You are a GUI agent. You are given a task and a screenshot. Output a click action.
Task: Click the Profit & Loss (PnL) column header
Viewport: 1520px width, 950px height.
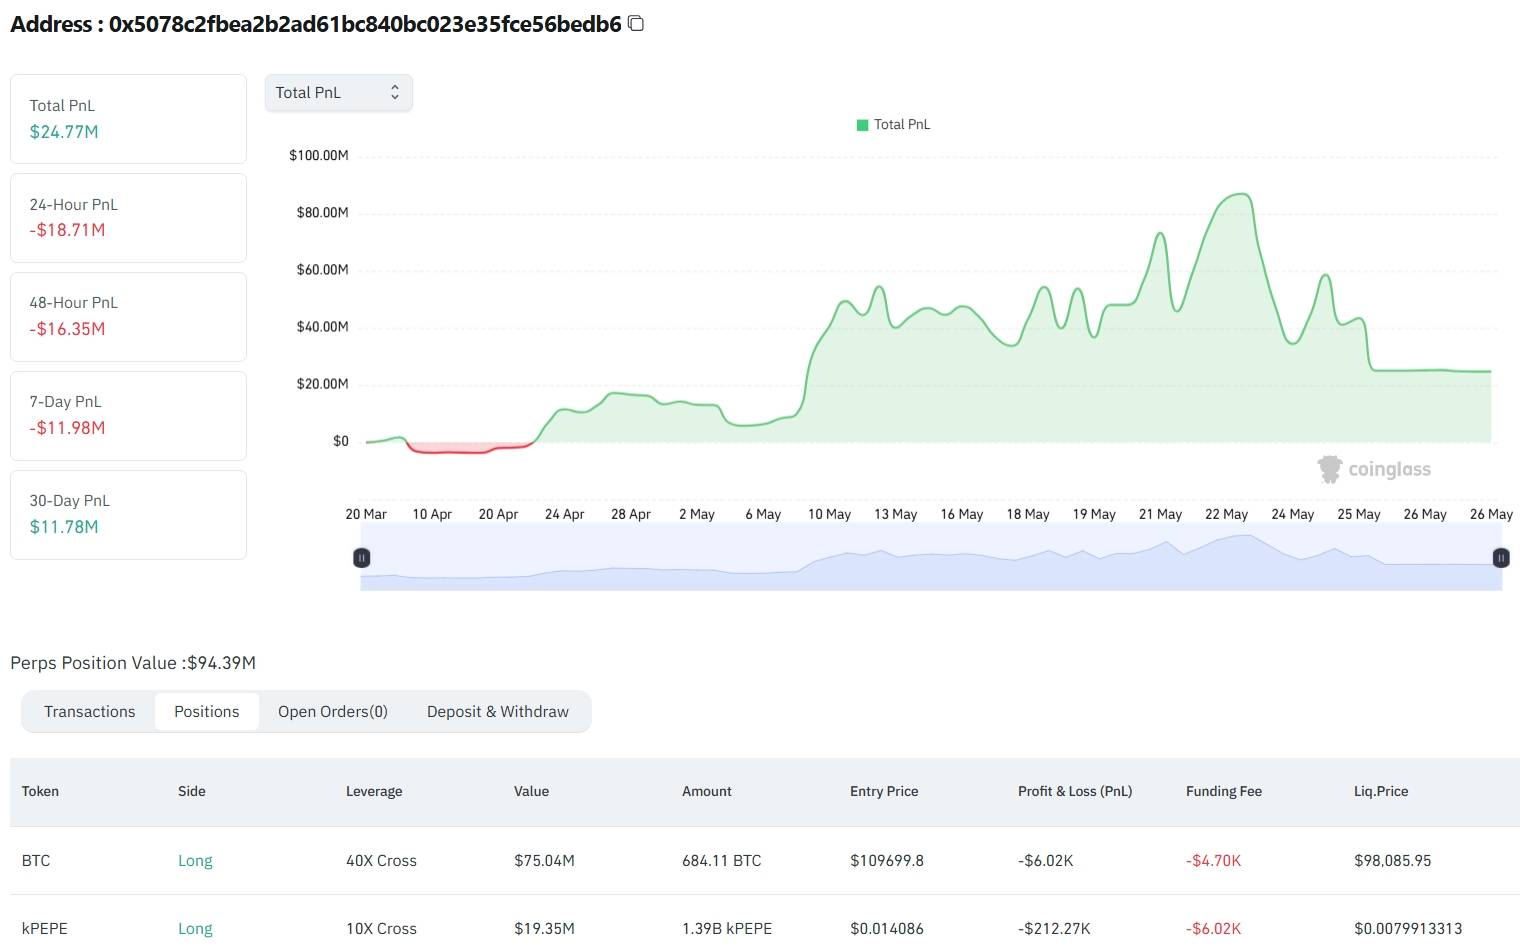click(1075, 791)
